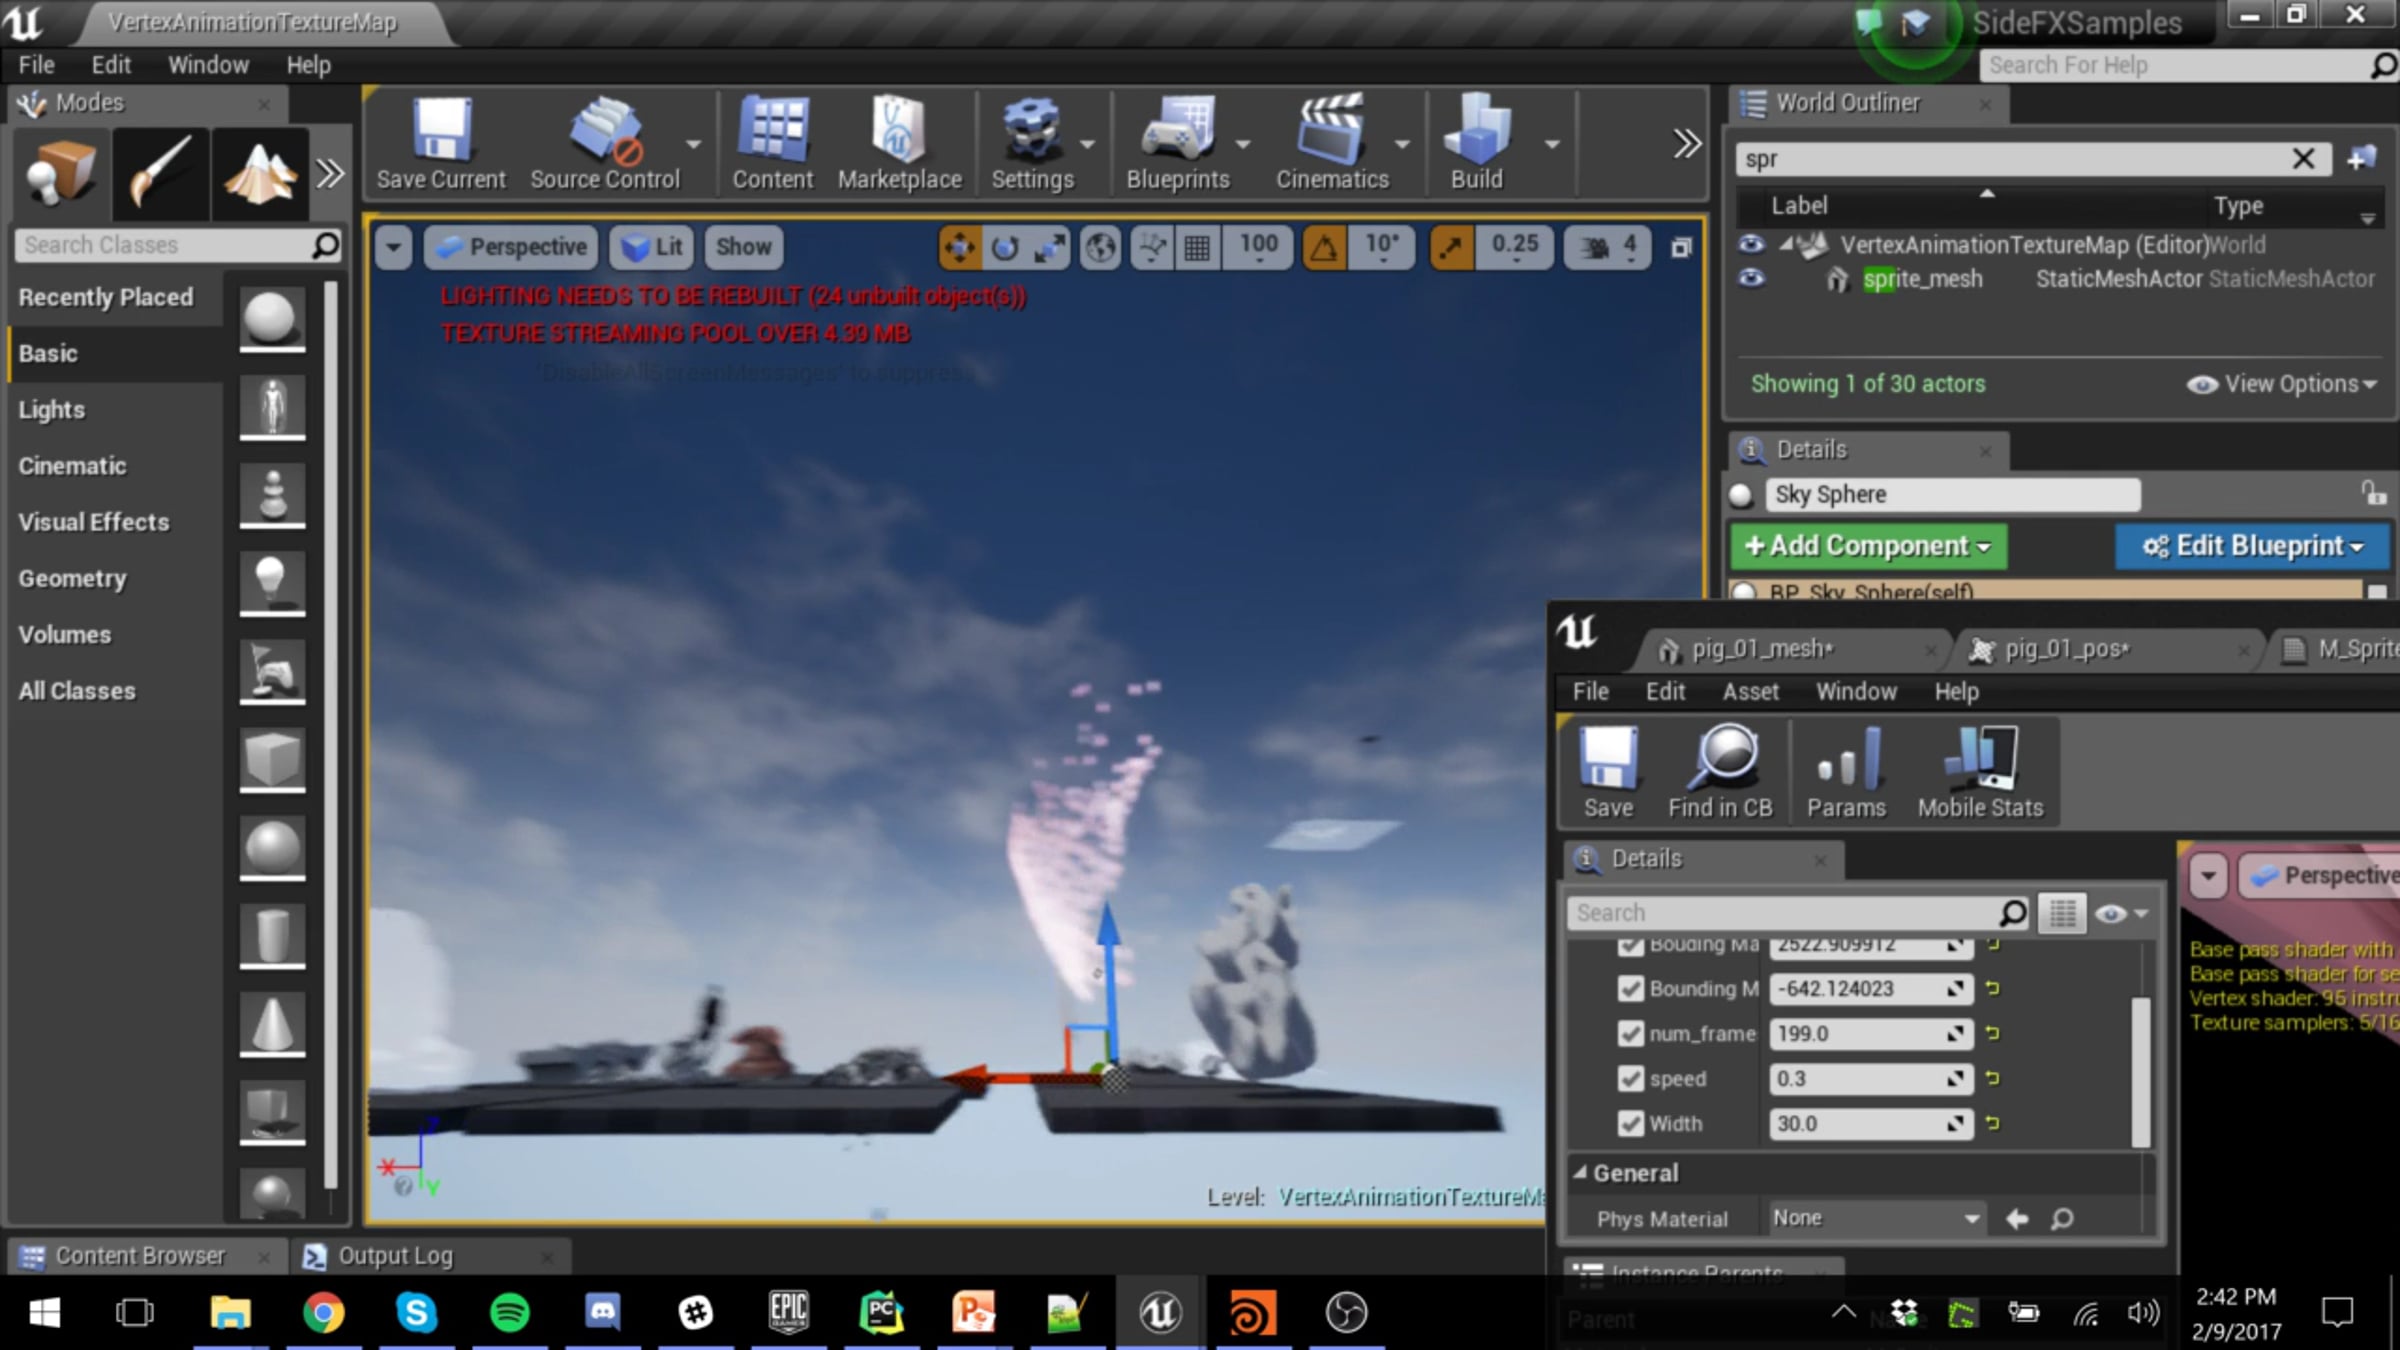
Task: Open the Windows Start menu
Action: click(x=44, y=1312)
